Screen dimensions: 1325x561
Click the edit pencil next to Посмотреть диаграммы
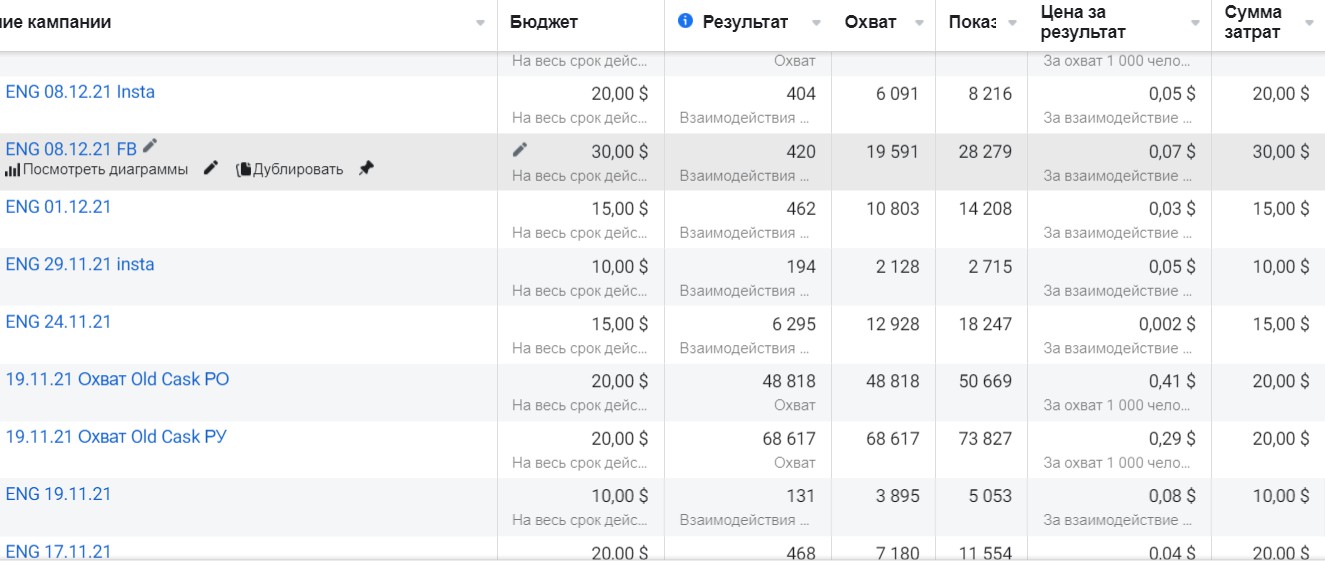click(210, 169)
